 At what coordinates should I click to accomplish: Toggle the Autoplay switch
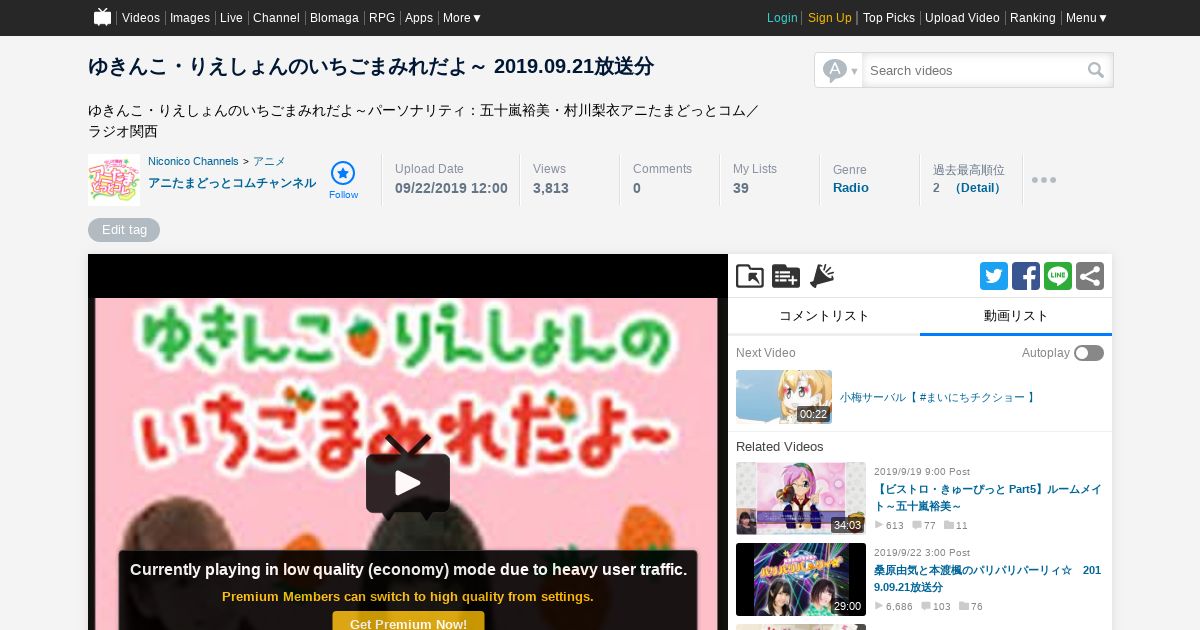point(1089,353)
